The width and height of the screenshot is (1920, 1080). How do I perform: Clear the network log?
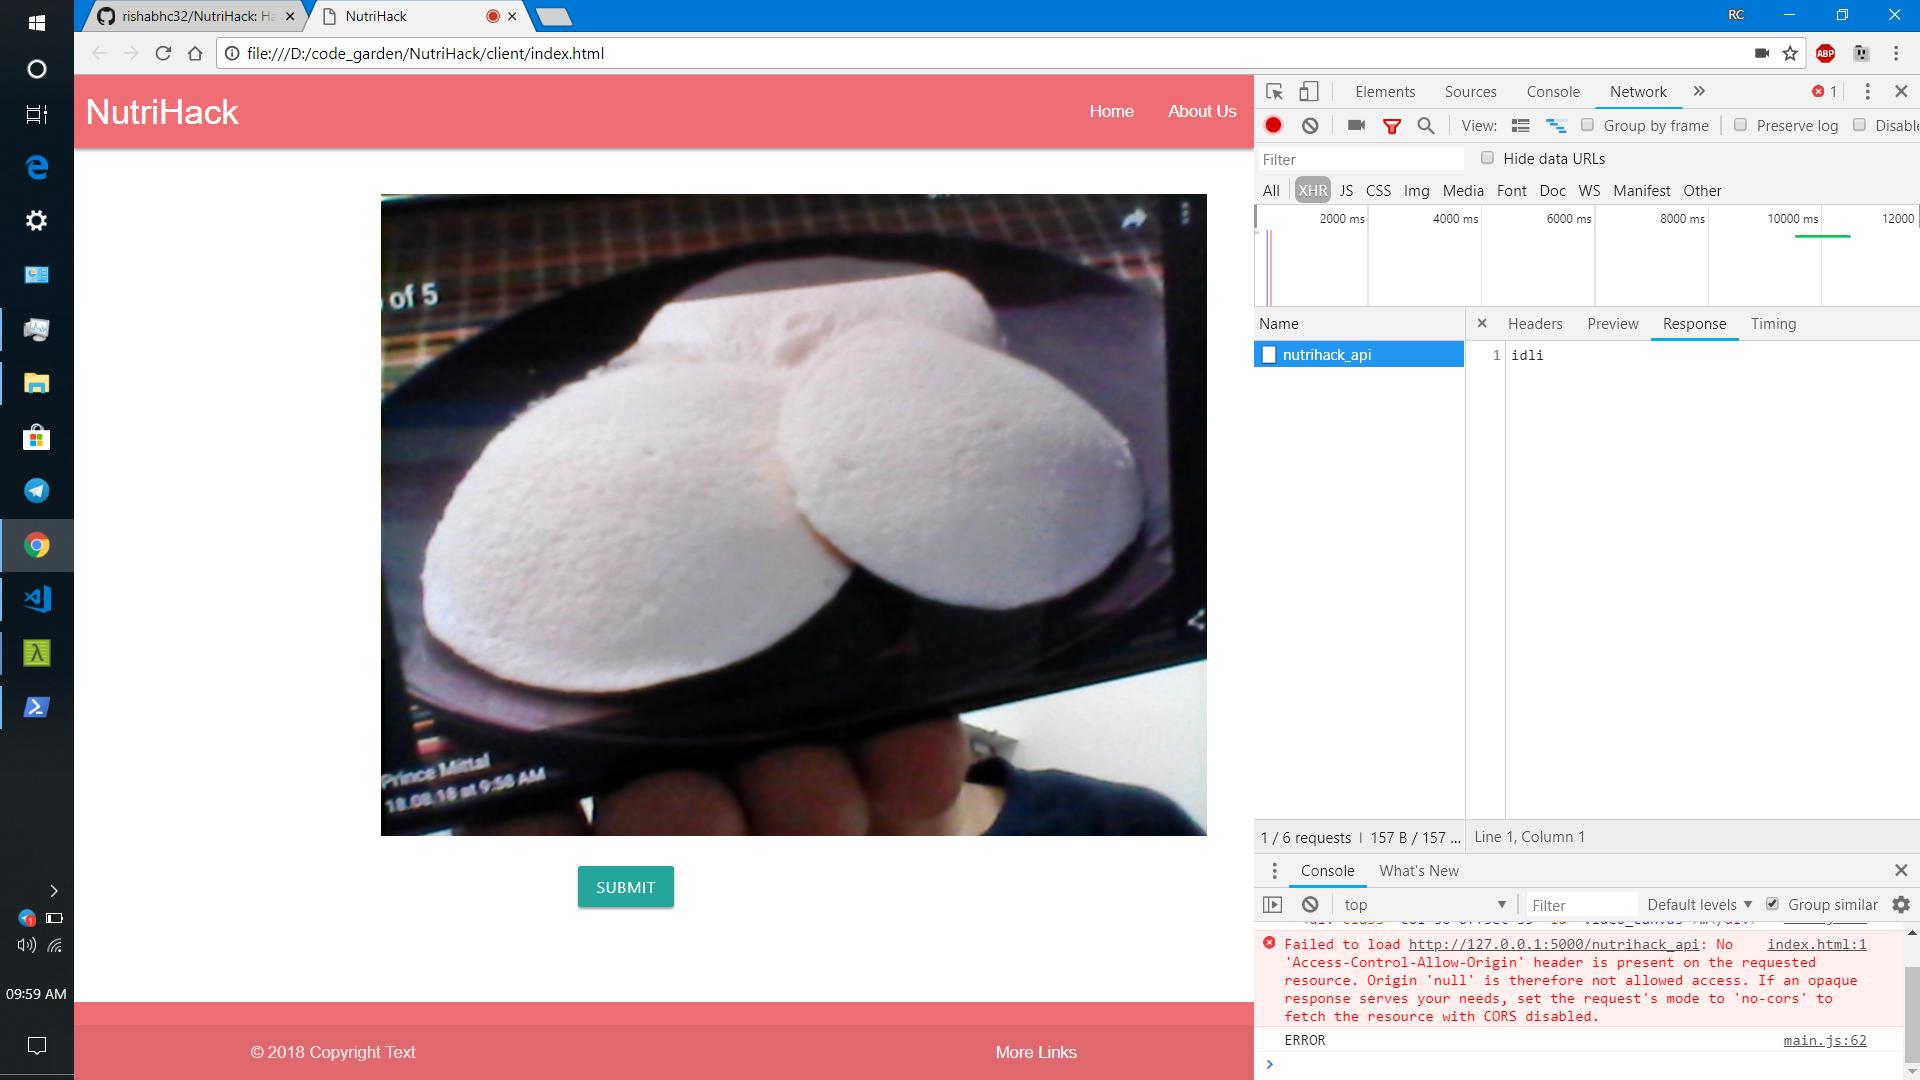point(1310,125)
